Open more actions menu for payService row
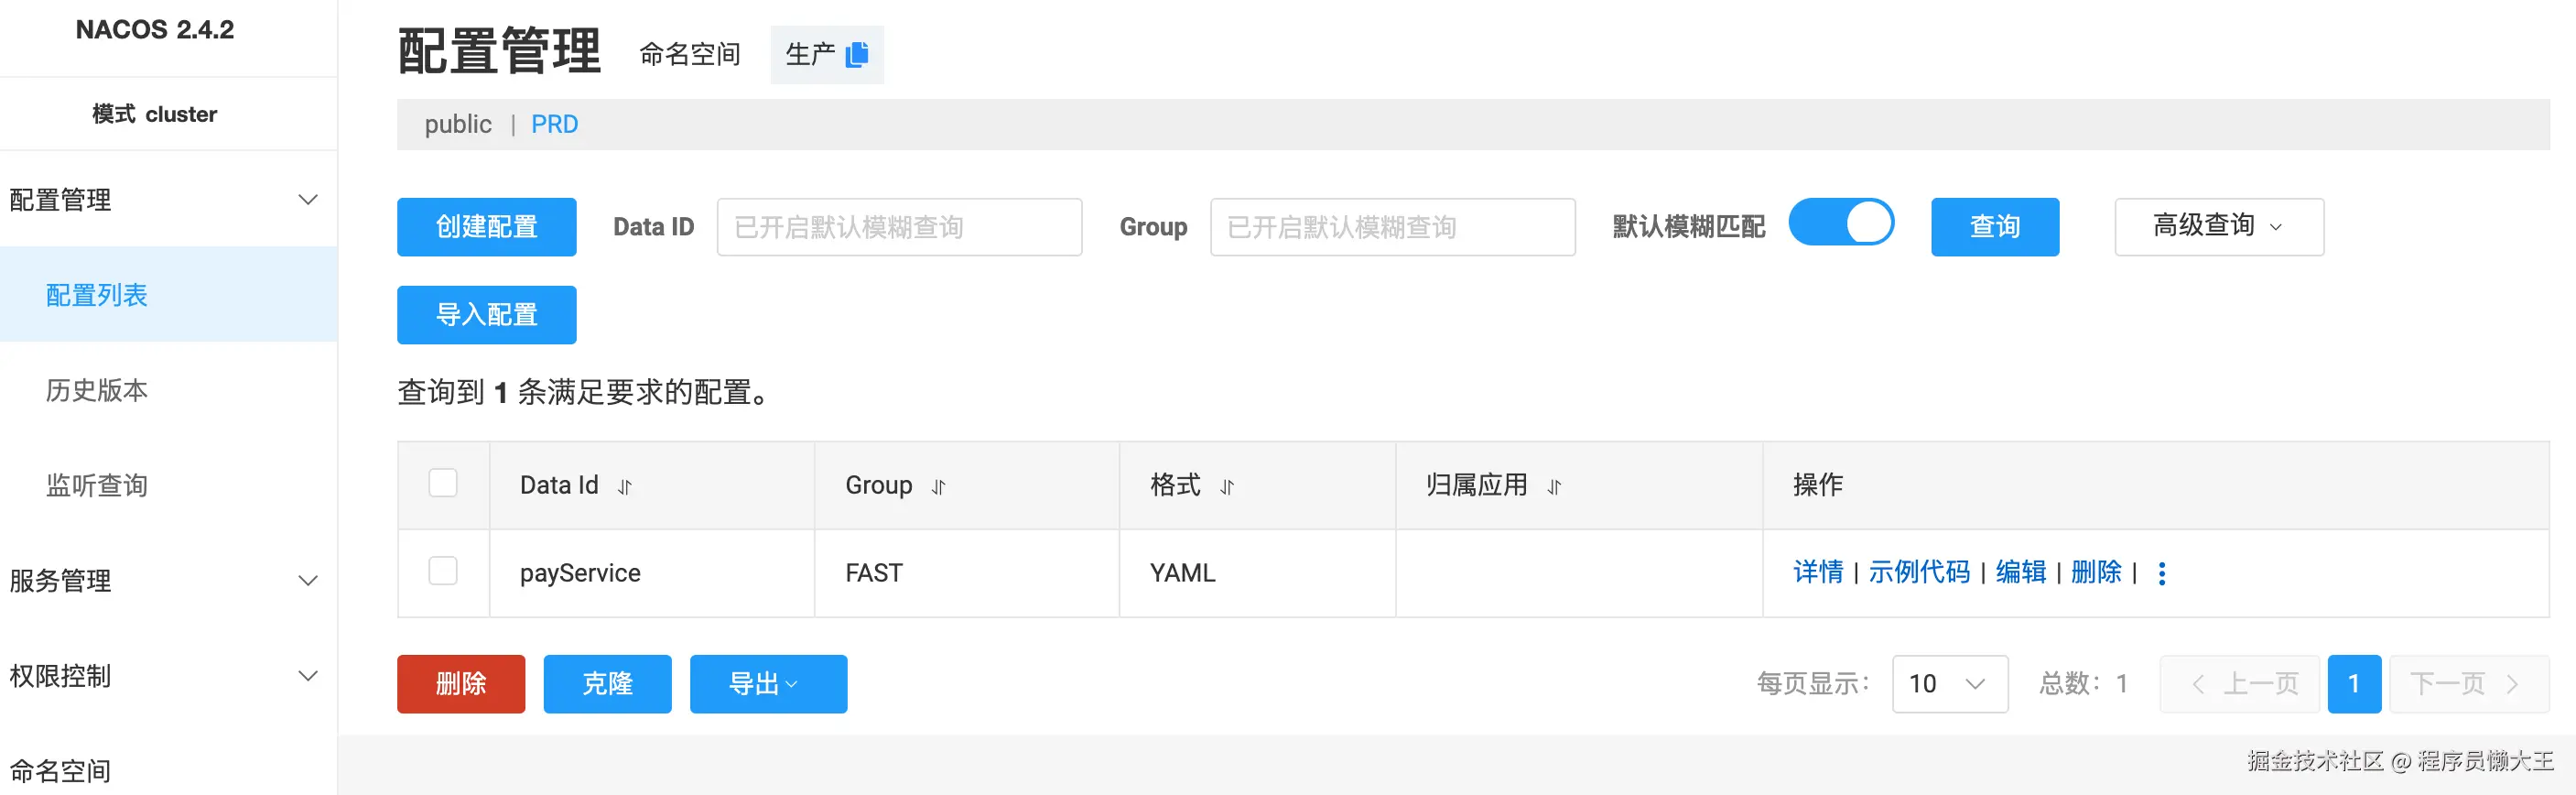This screenshot has width=2576, height=795. [x=2162, y=573]
